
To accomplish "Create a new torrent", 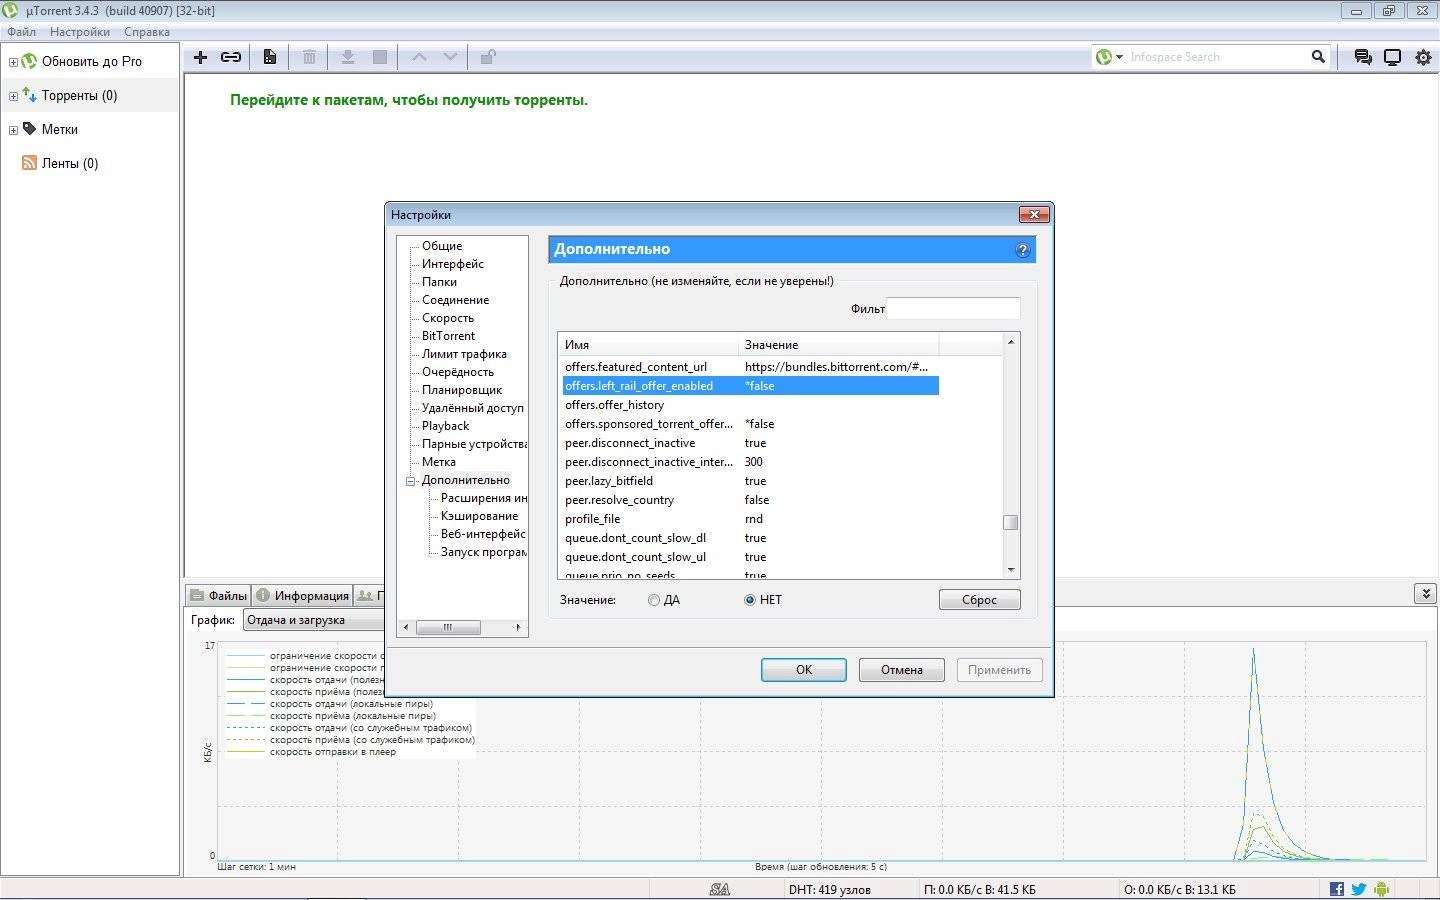I will [269, 57].
